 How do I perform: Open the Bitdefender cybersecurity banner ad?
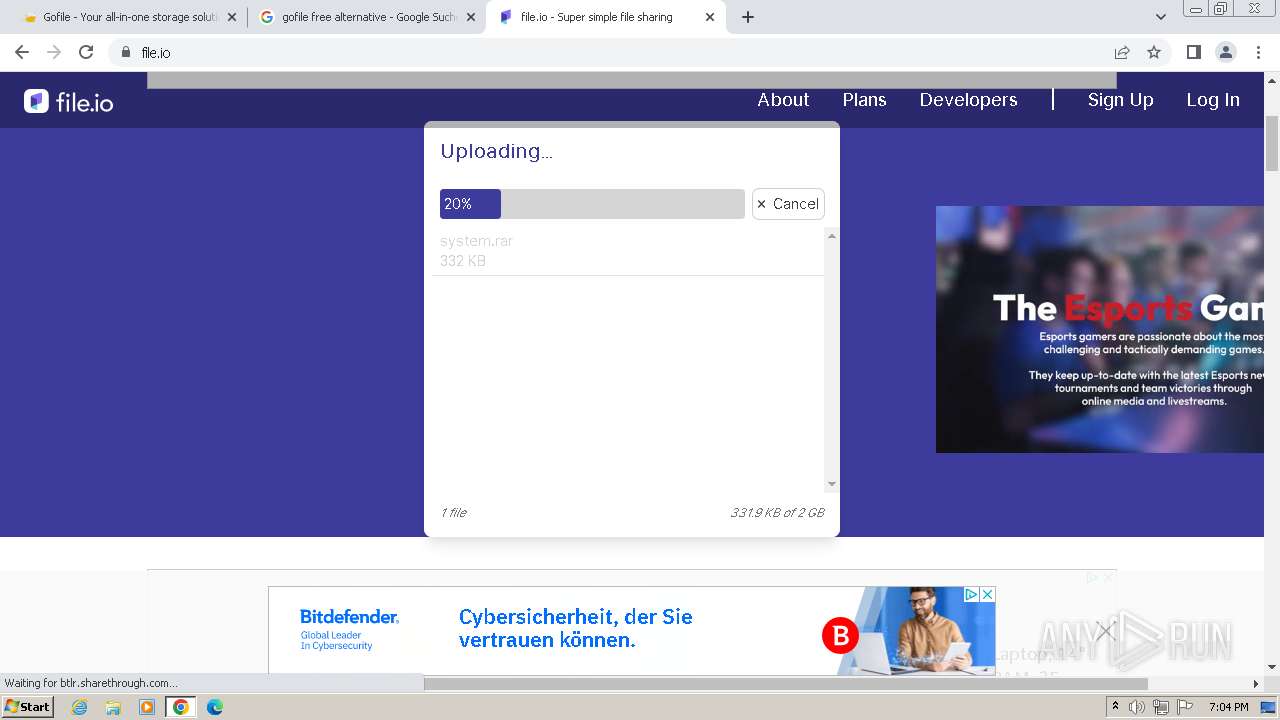click(x=631, y=630)
